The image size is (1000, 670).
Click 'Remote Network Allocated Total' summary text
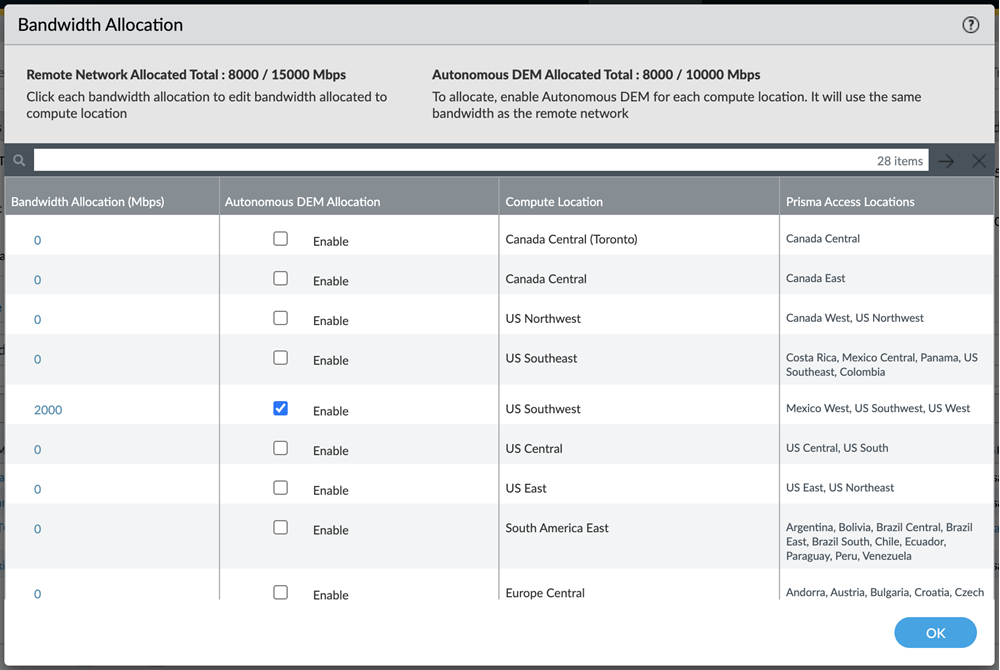coord(186,75)
